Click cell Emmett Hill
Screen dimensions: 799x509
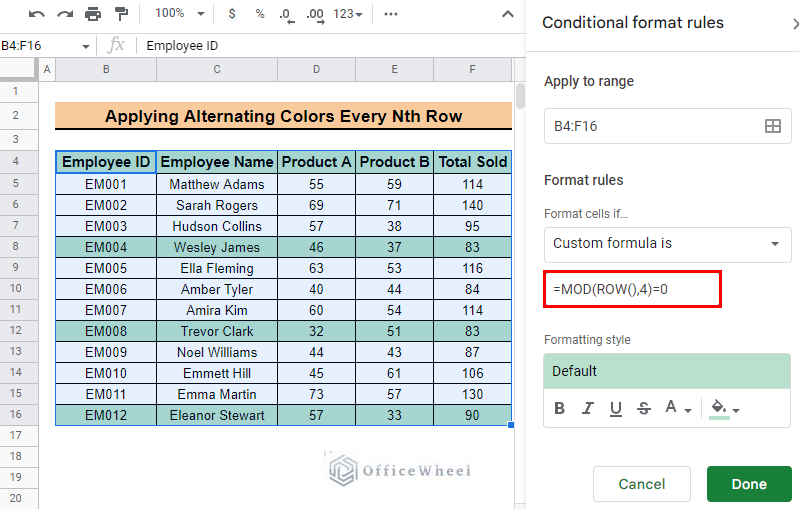coord(217,373)
